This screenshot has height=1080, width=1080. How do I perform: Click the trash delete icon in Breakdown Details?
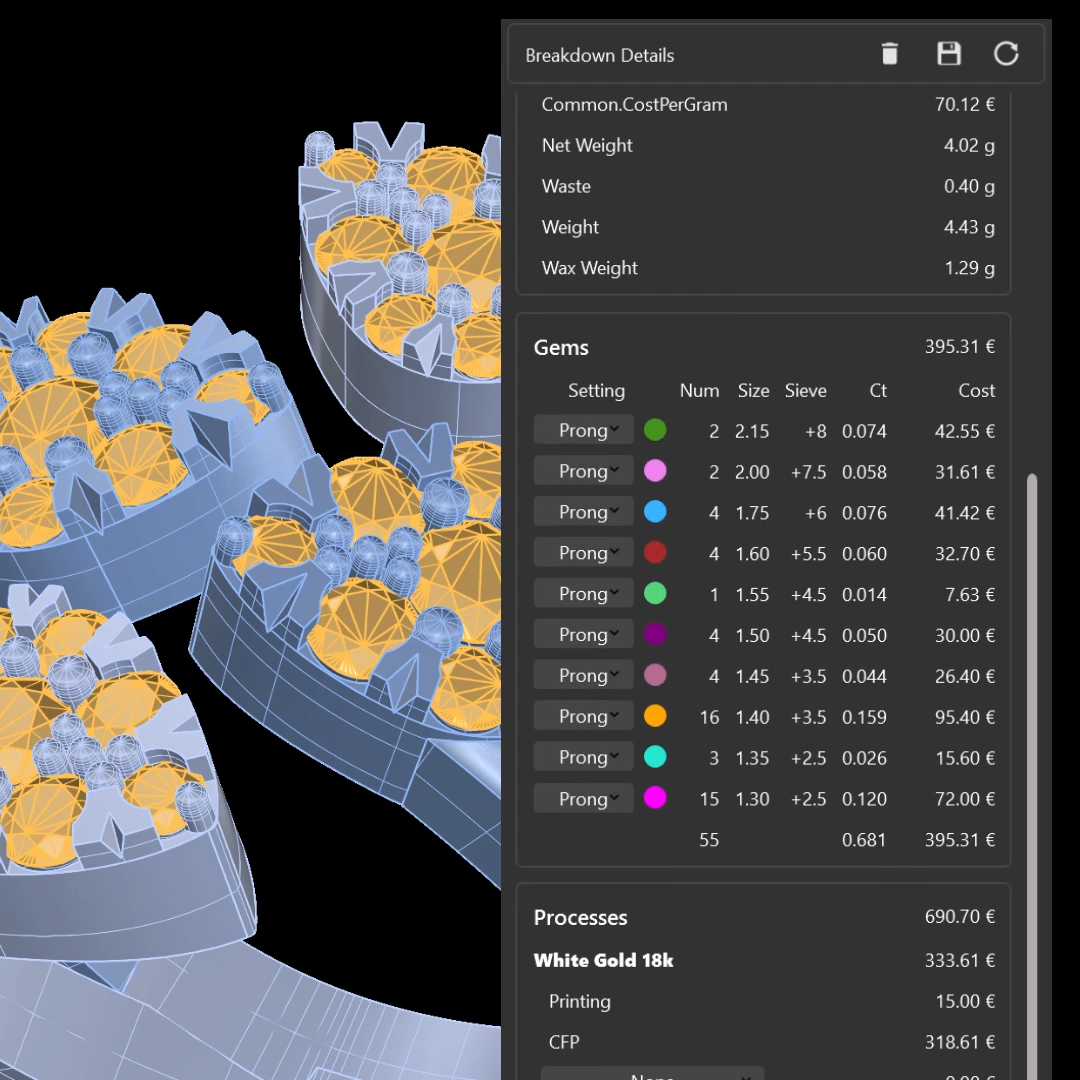tap(889, 54)
